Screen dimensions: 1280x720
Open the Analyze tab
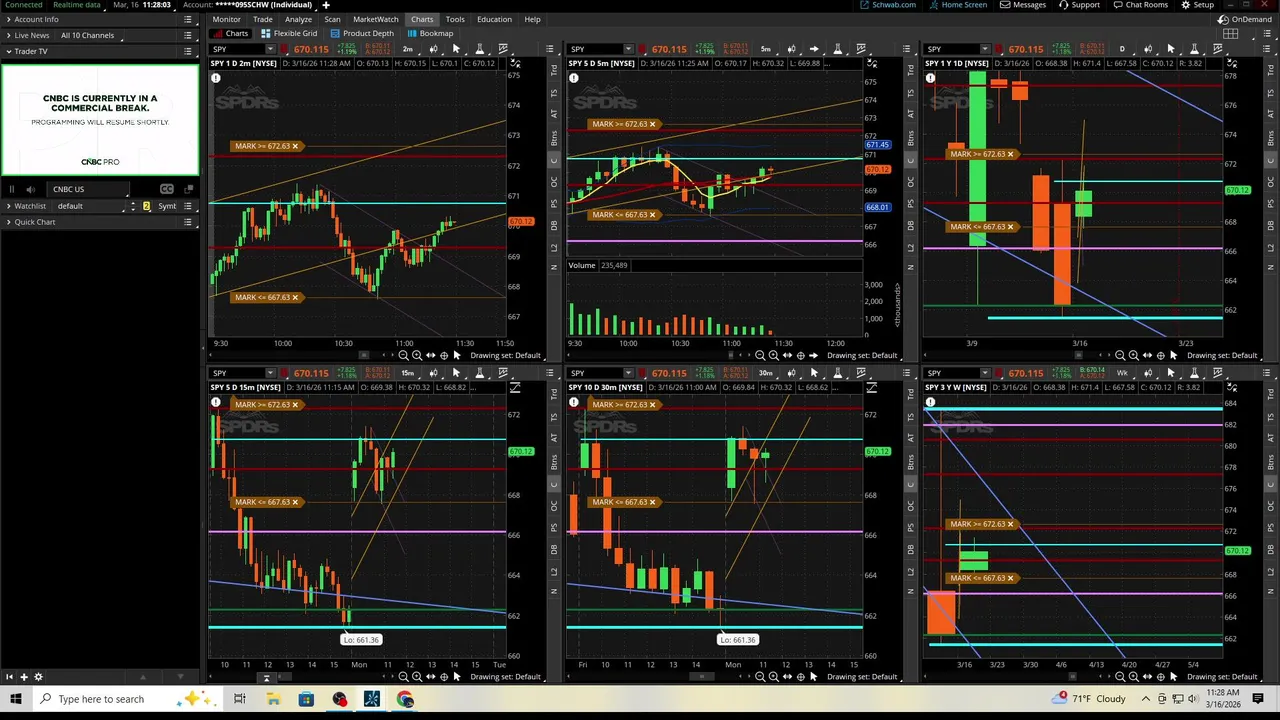point(298,19)
